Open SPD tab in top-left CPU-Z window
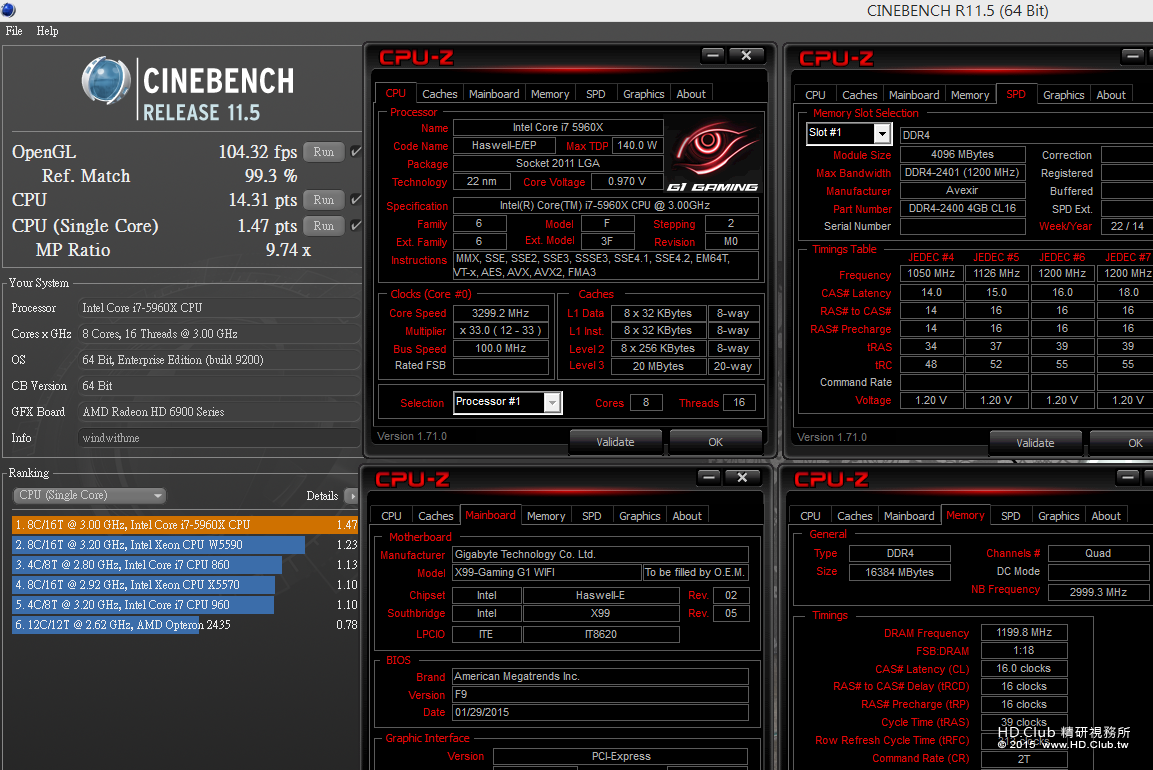This screenshot has width=1153, height=770. click(x=596, y=94)
